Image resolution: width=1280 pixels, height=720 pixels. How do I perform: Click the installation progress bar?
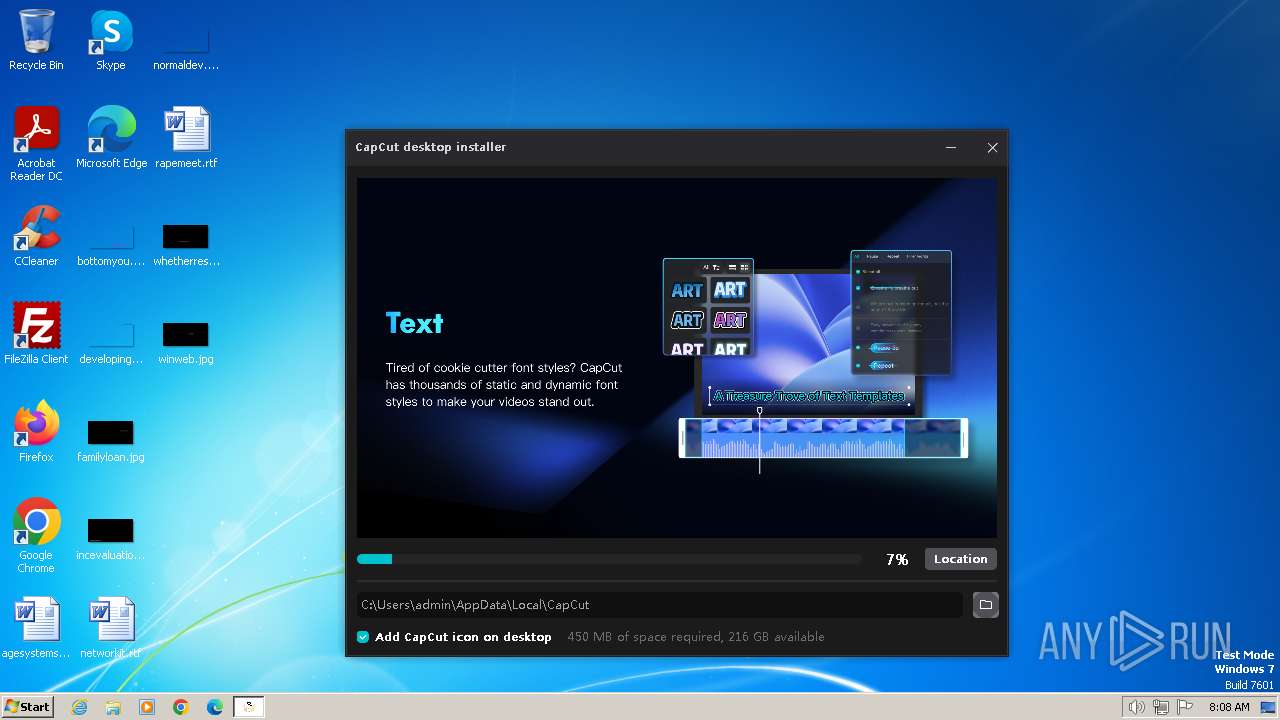609,559
